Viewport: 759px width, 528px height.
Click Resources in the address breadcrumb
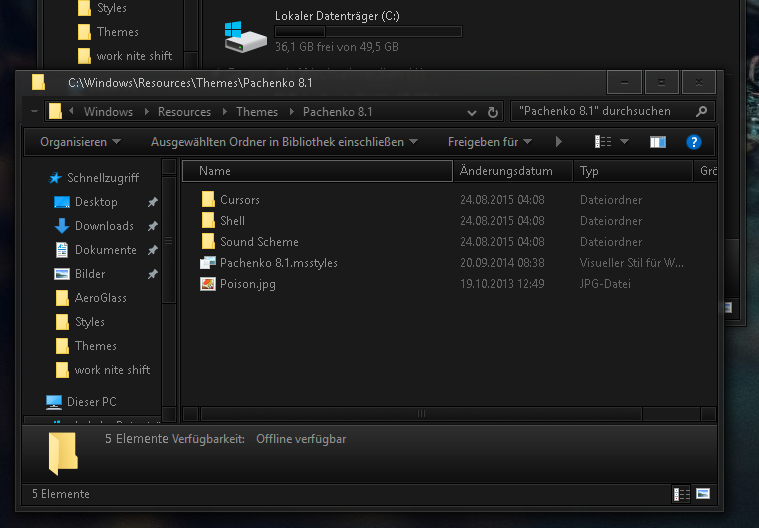[x=184, y=112]
